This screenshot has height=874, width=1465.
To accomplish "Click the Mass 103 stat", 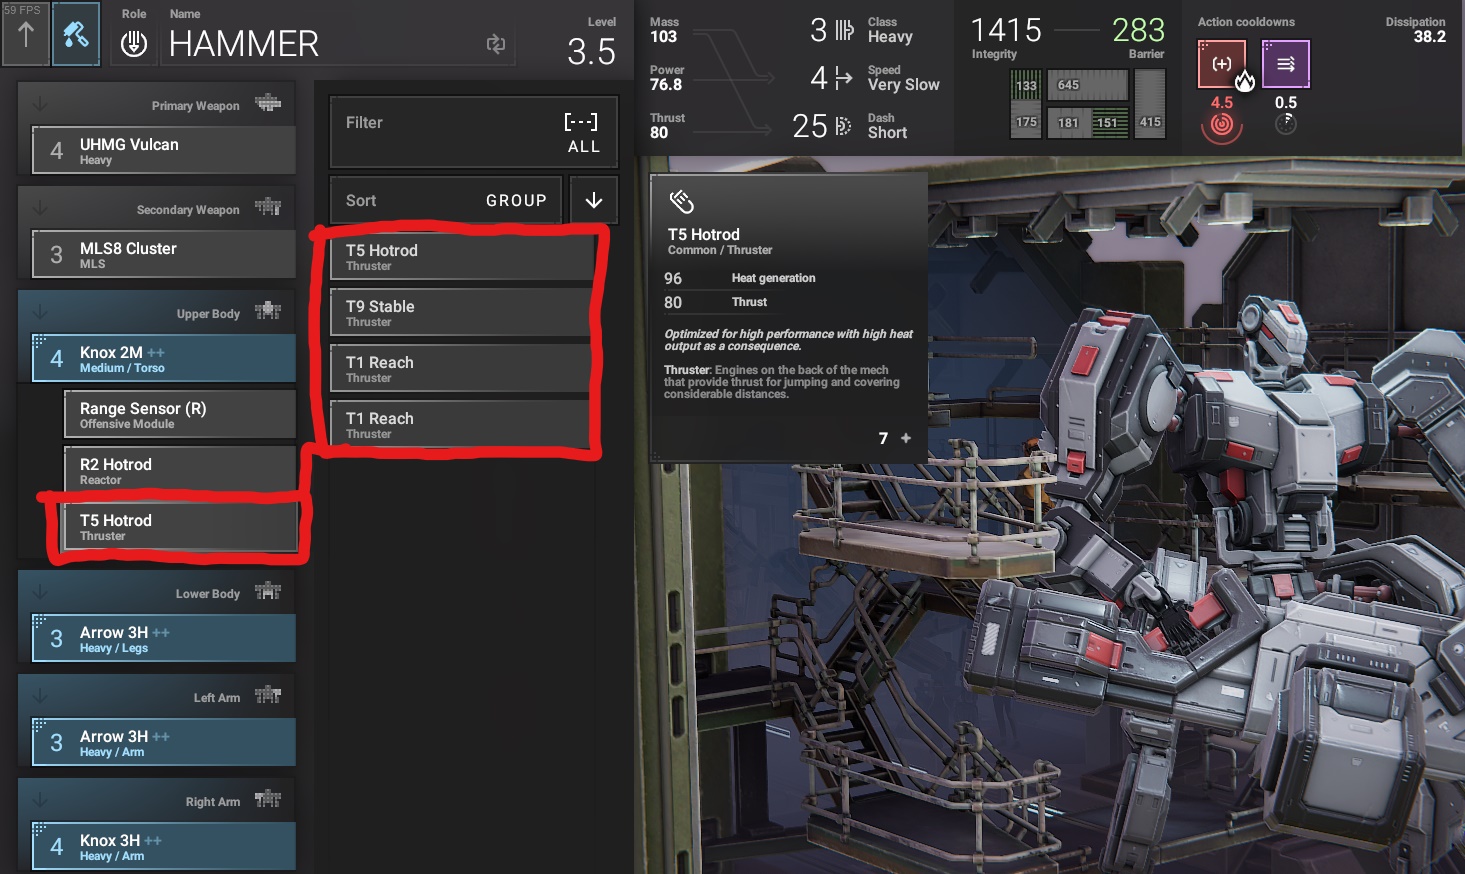I will (664, 30).
